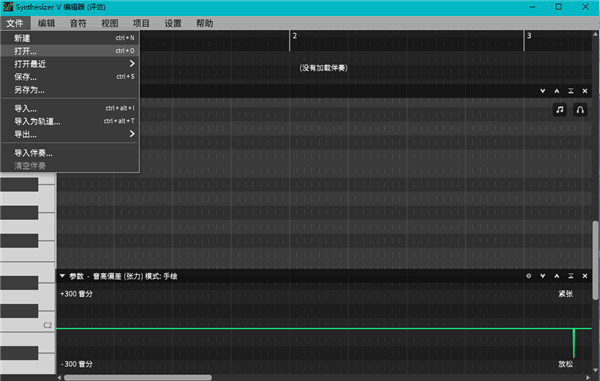Click the 紧张 label in parameter panel
This screenshot has width=600, height=381.
[x=566, y=294]
